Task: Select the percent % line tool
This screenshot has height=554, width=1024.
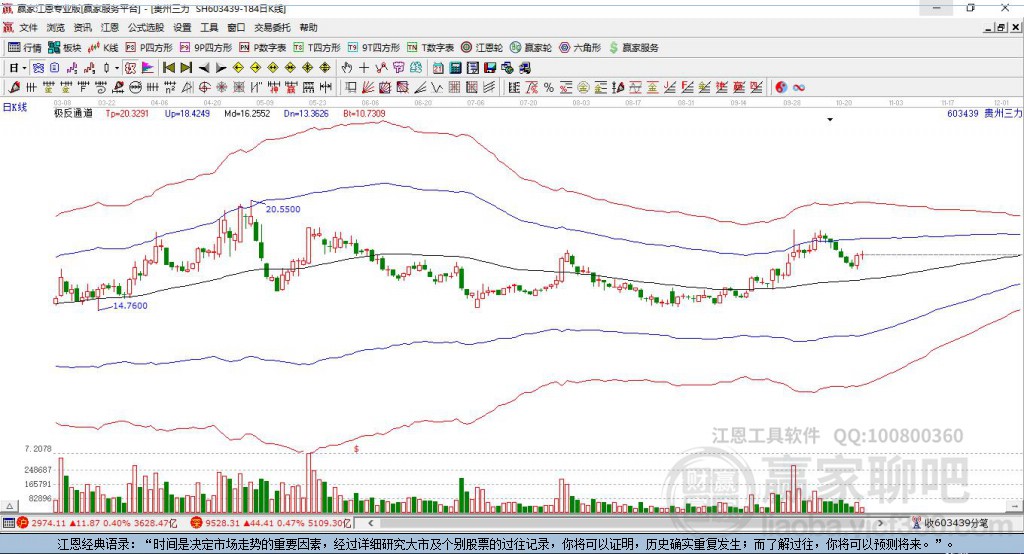Action: tap(549, 88)
